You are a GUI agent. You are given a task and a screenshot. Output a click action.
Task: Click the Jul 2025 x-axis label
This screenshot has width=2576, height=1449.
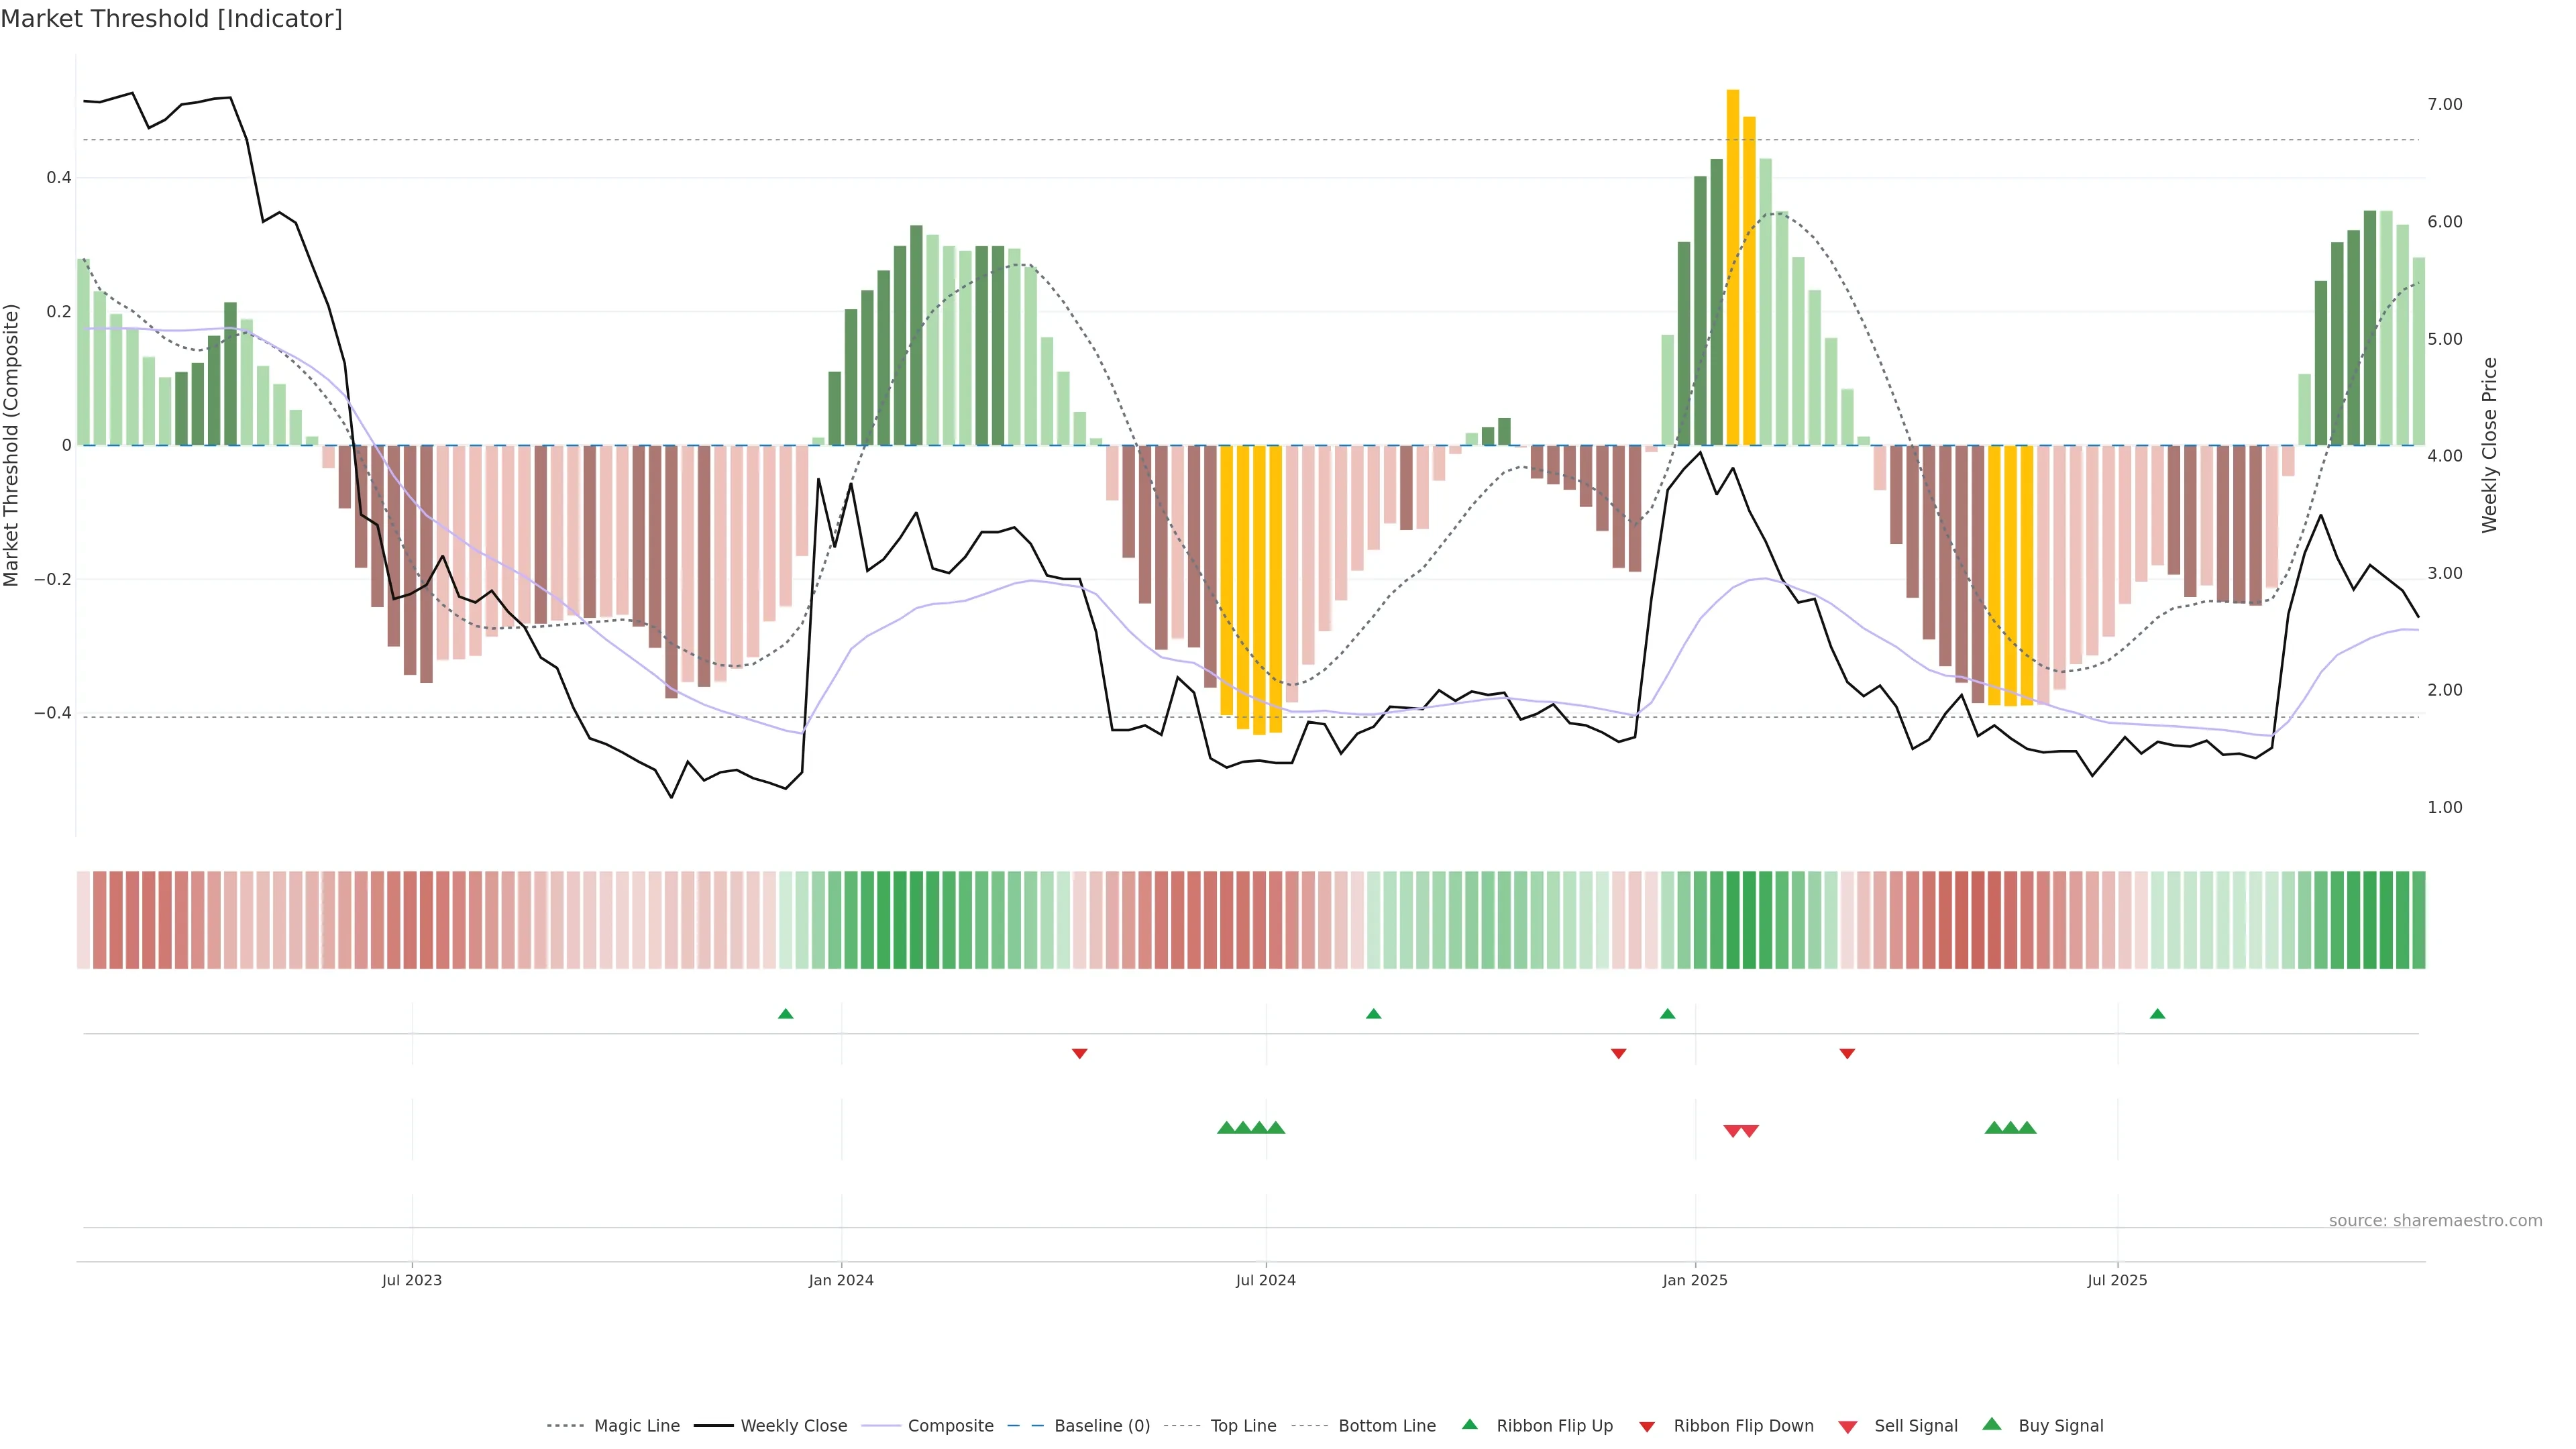[2117, 1280]
